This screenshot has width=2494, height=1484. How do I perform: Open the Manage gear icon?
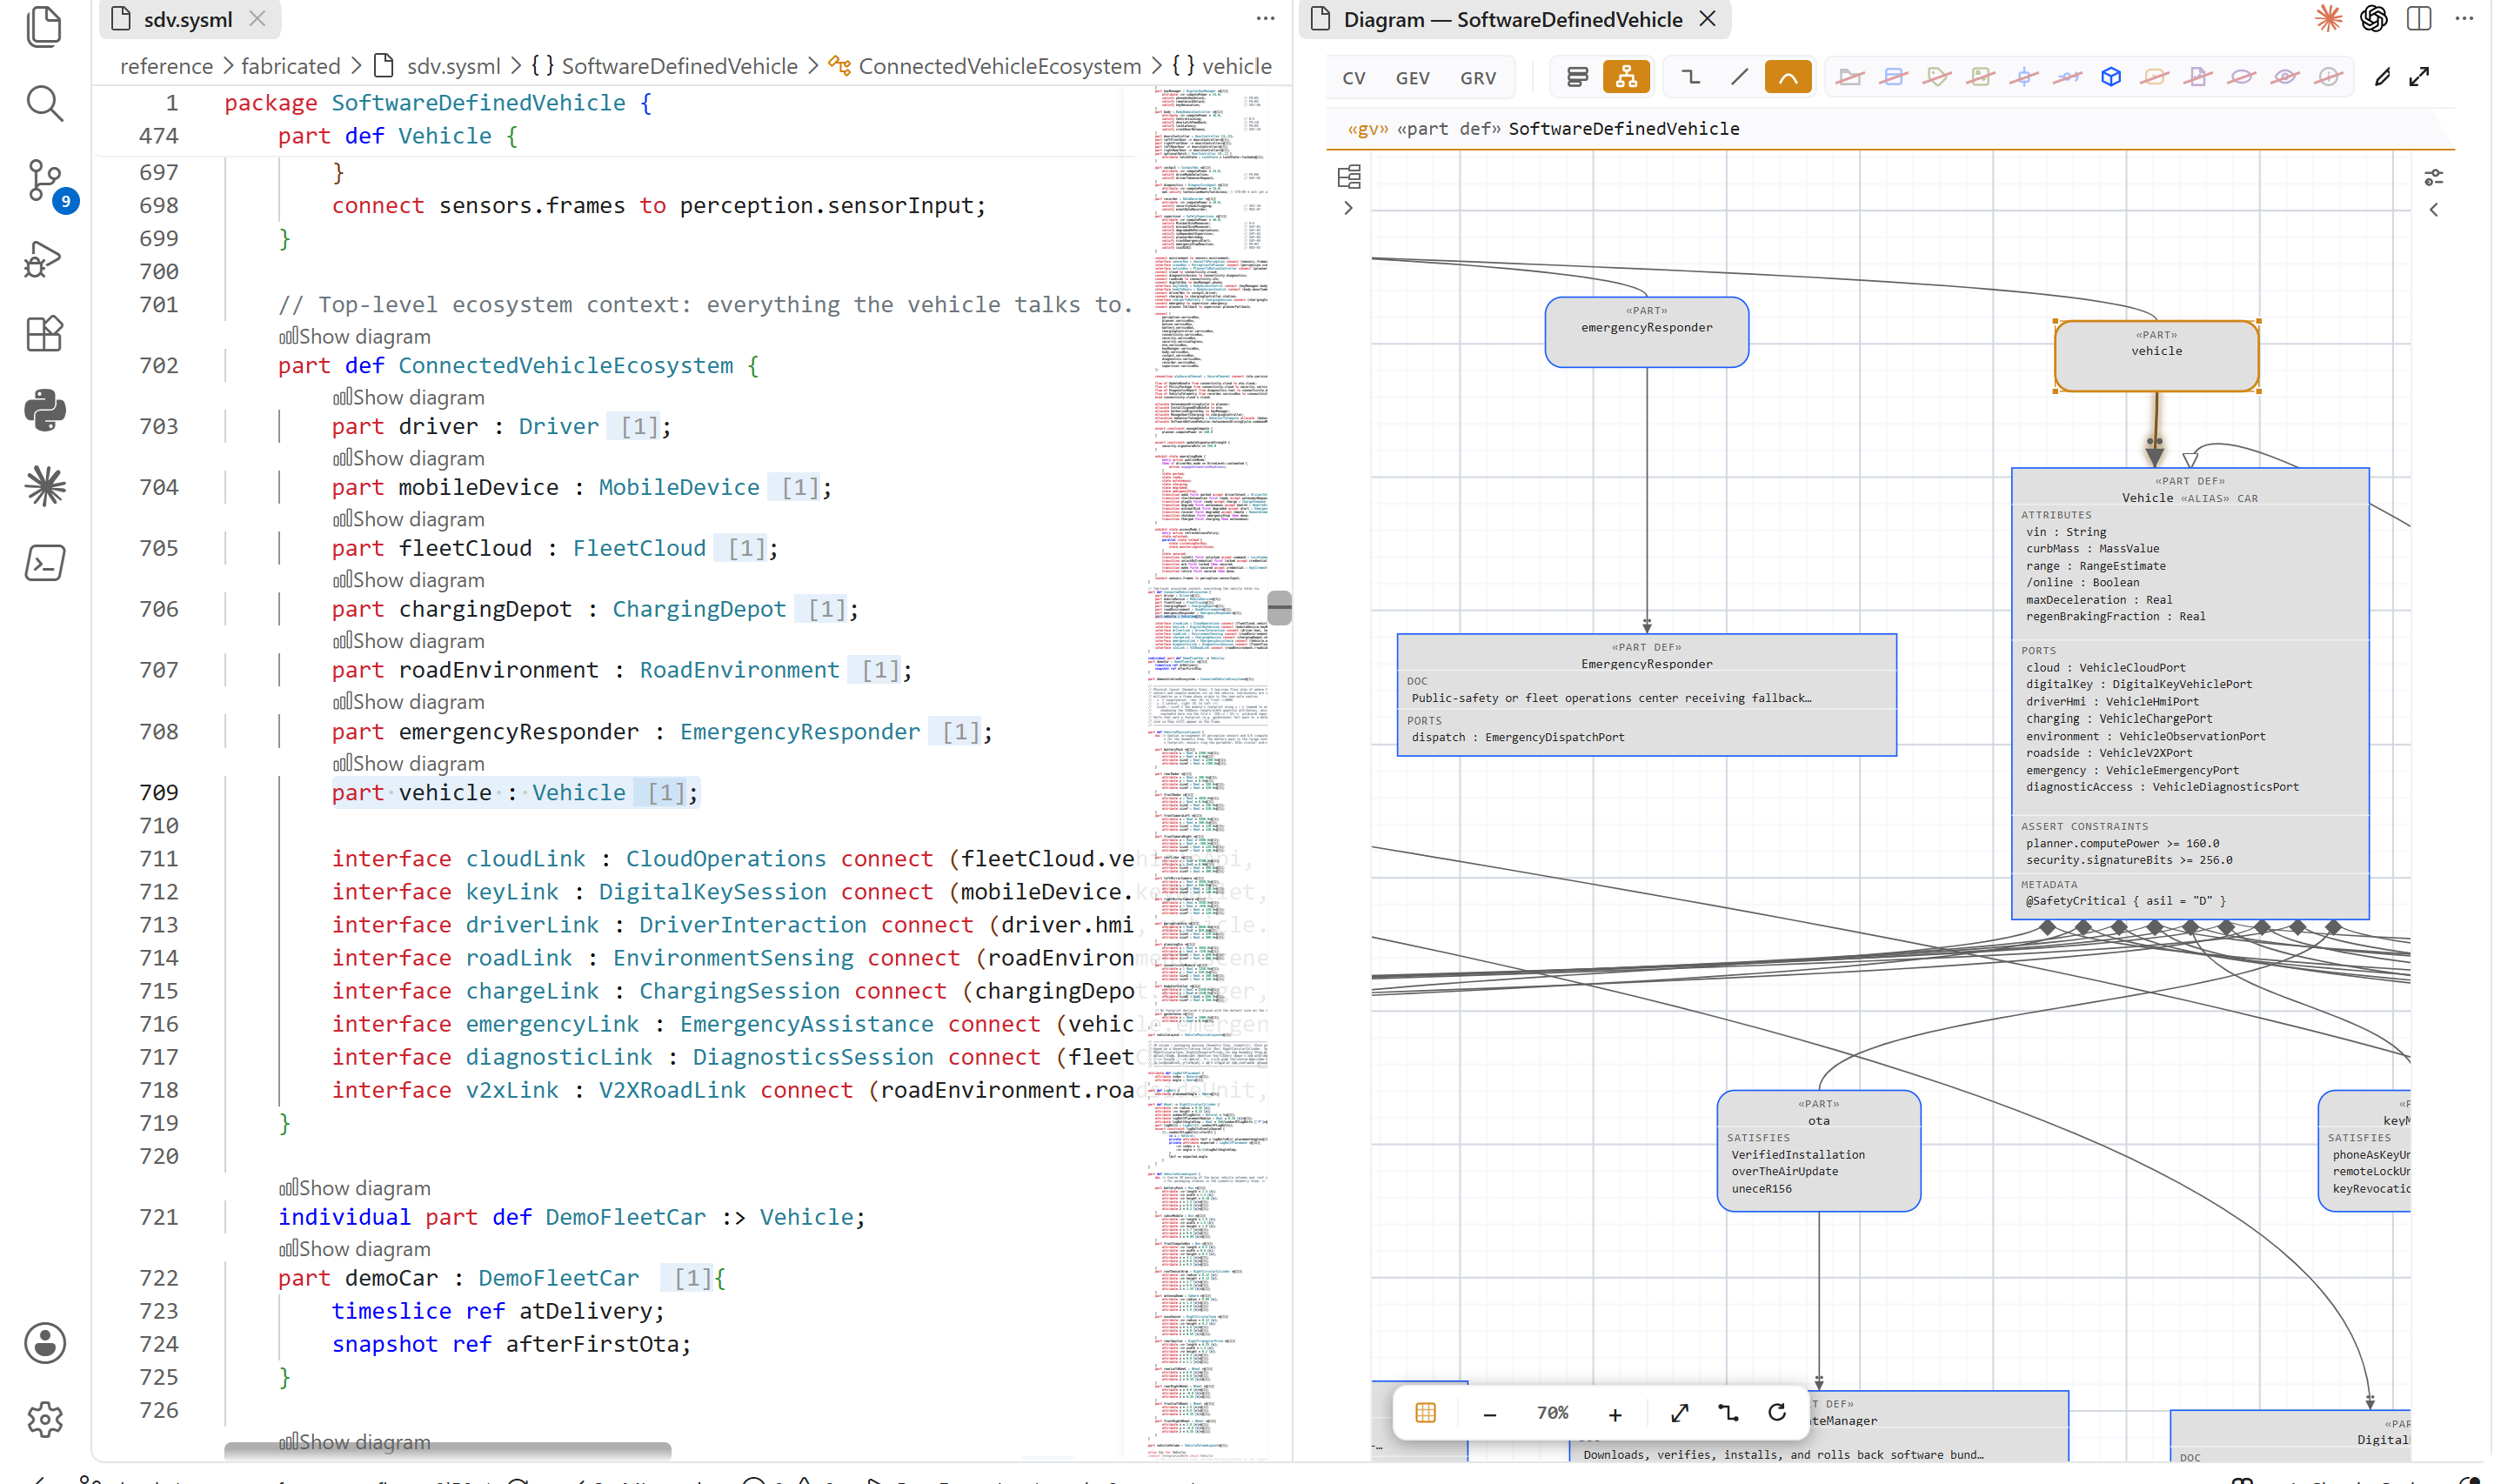pos(44,1419)
